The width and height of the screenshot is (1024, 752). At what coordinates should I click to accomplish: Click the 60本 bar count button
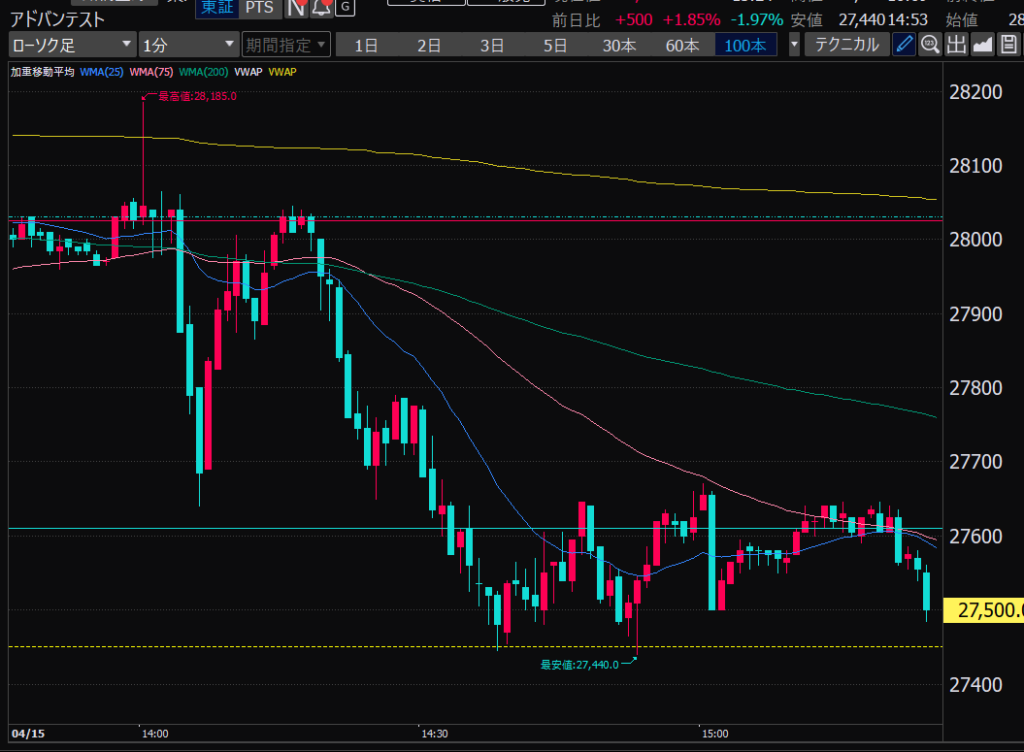point(682,44)
